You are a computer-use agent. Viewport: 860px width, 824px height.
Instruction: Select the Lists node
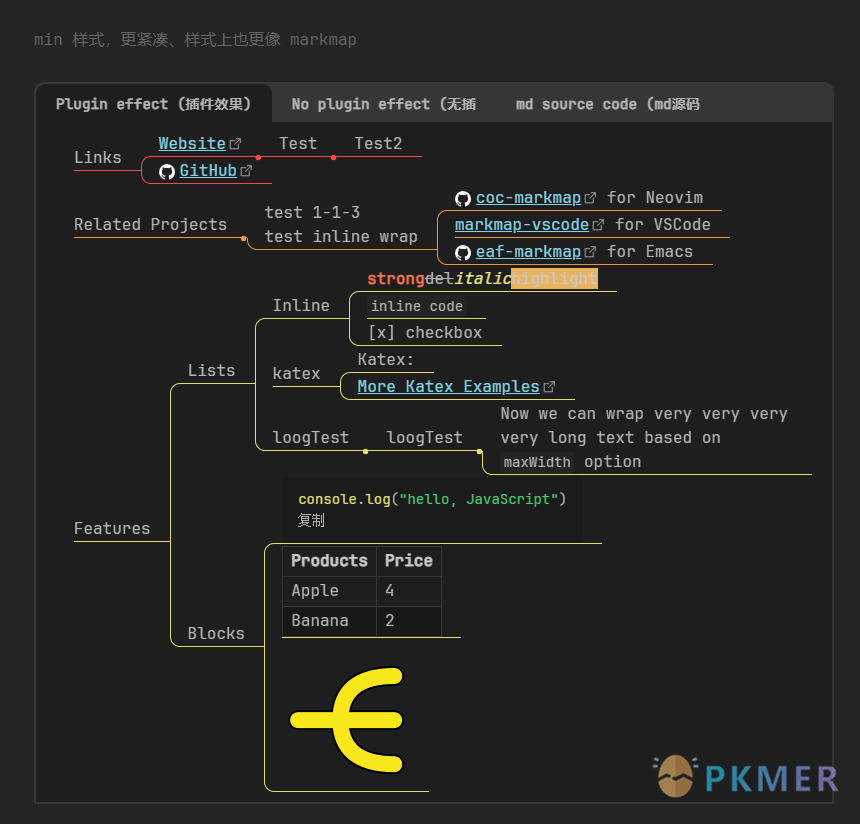(211, 370)
